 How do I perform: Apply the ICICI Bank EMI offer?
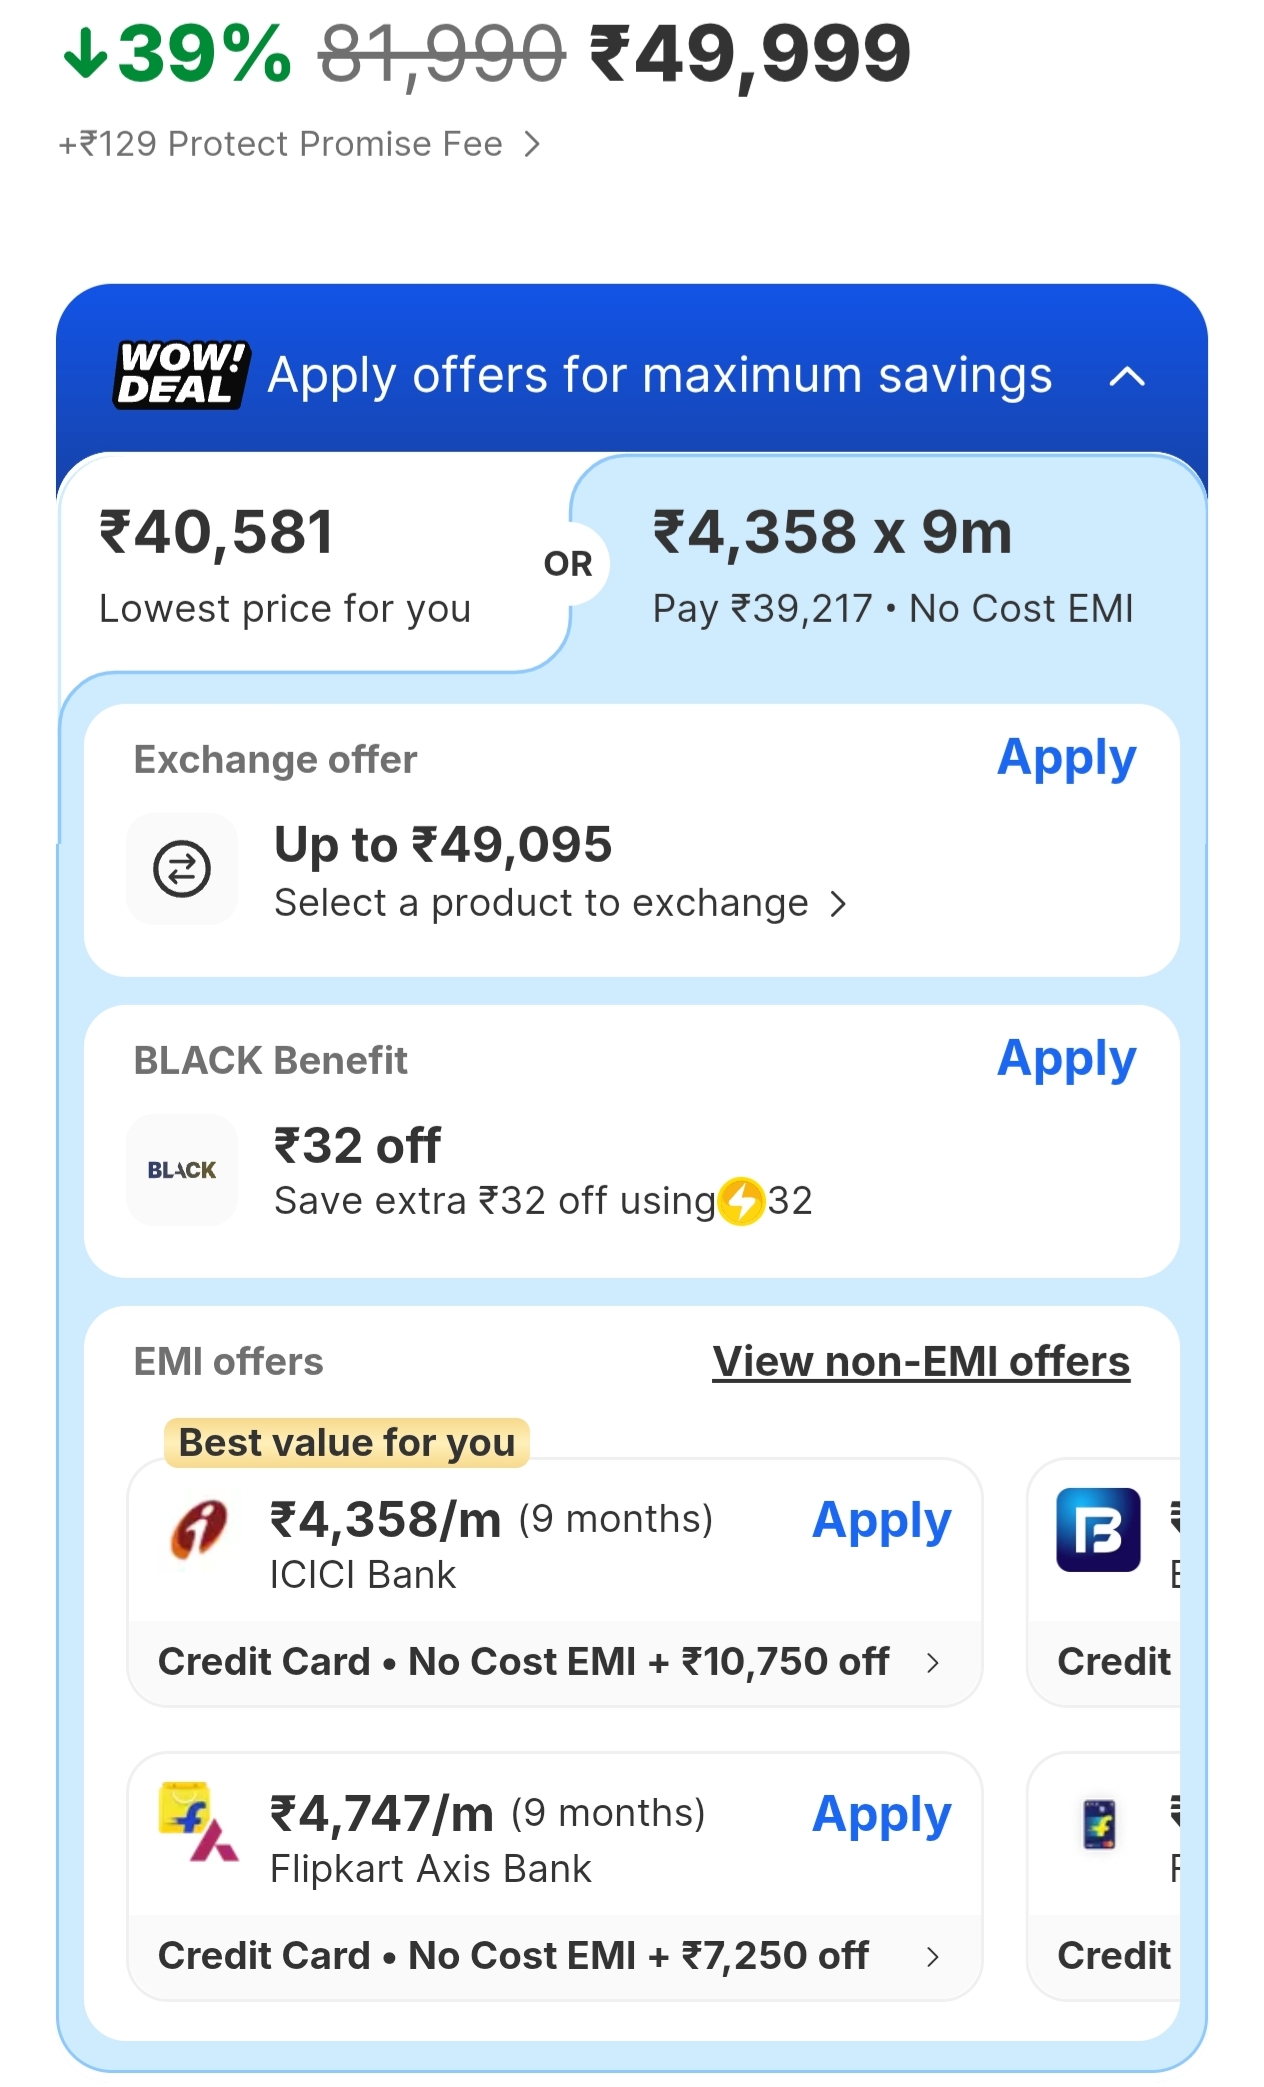881,1522
